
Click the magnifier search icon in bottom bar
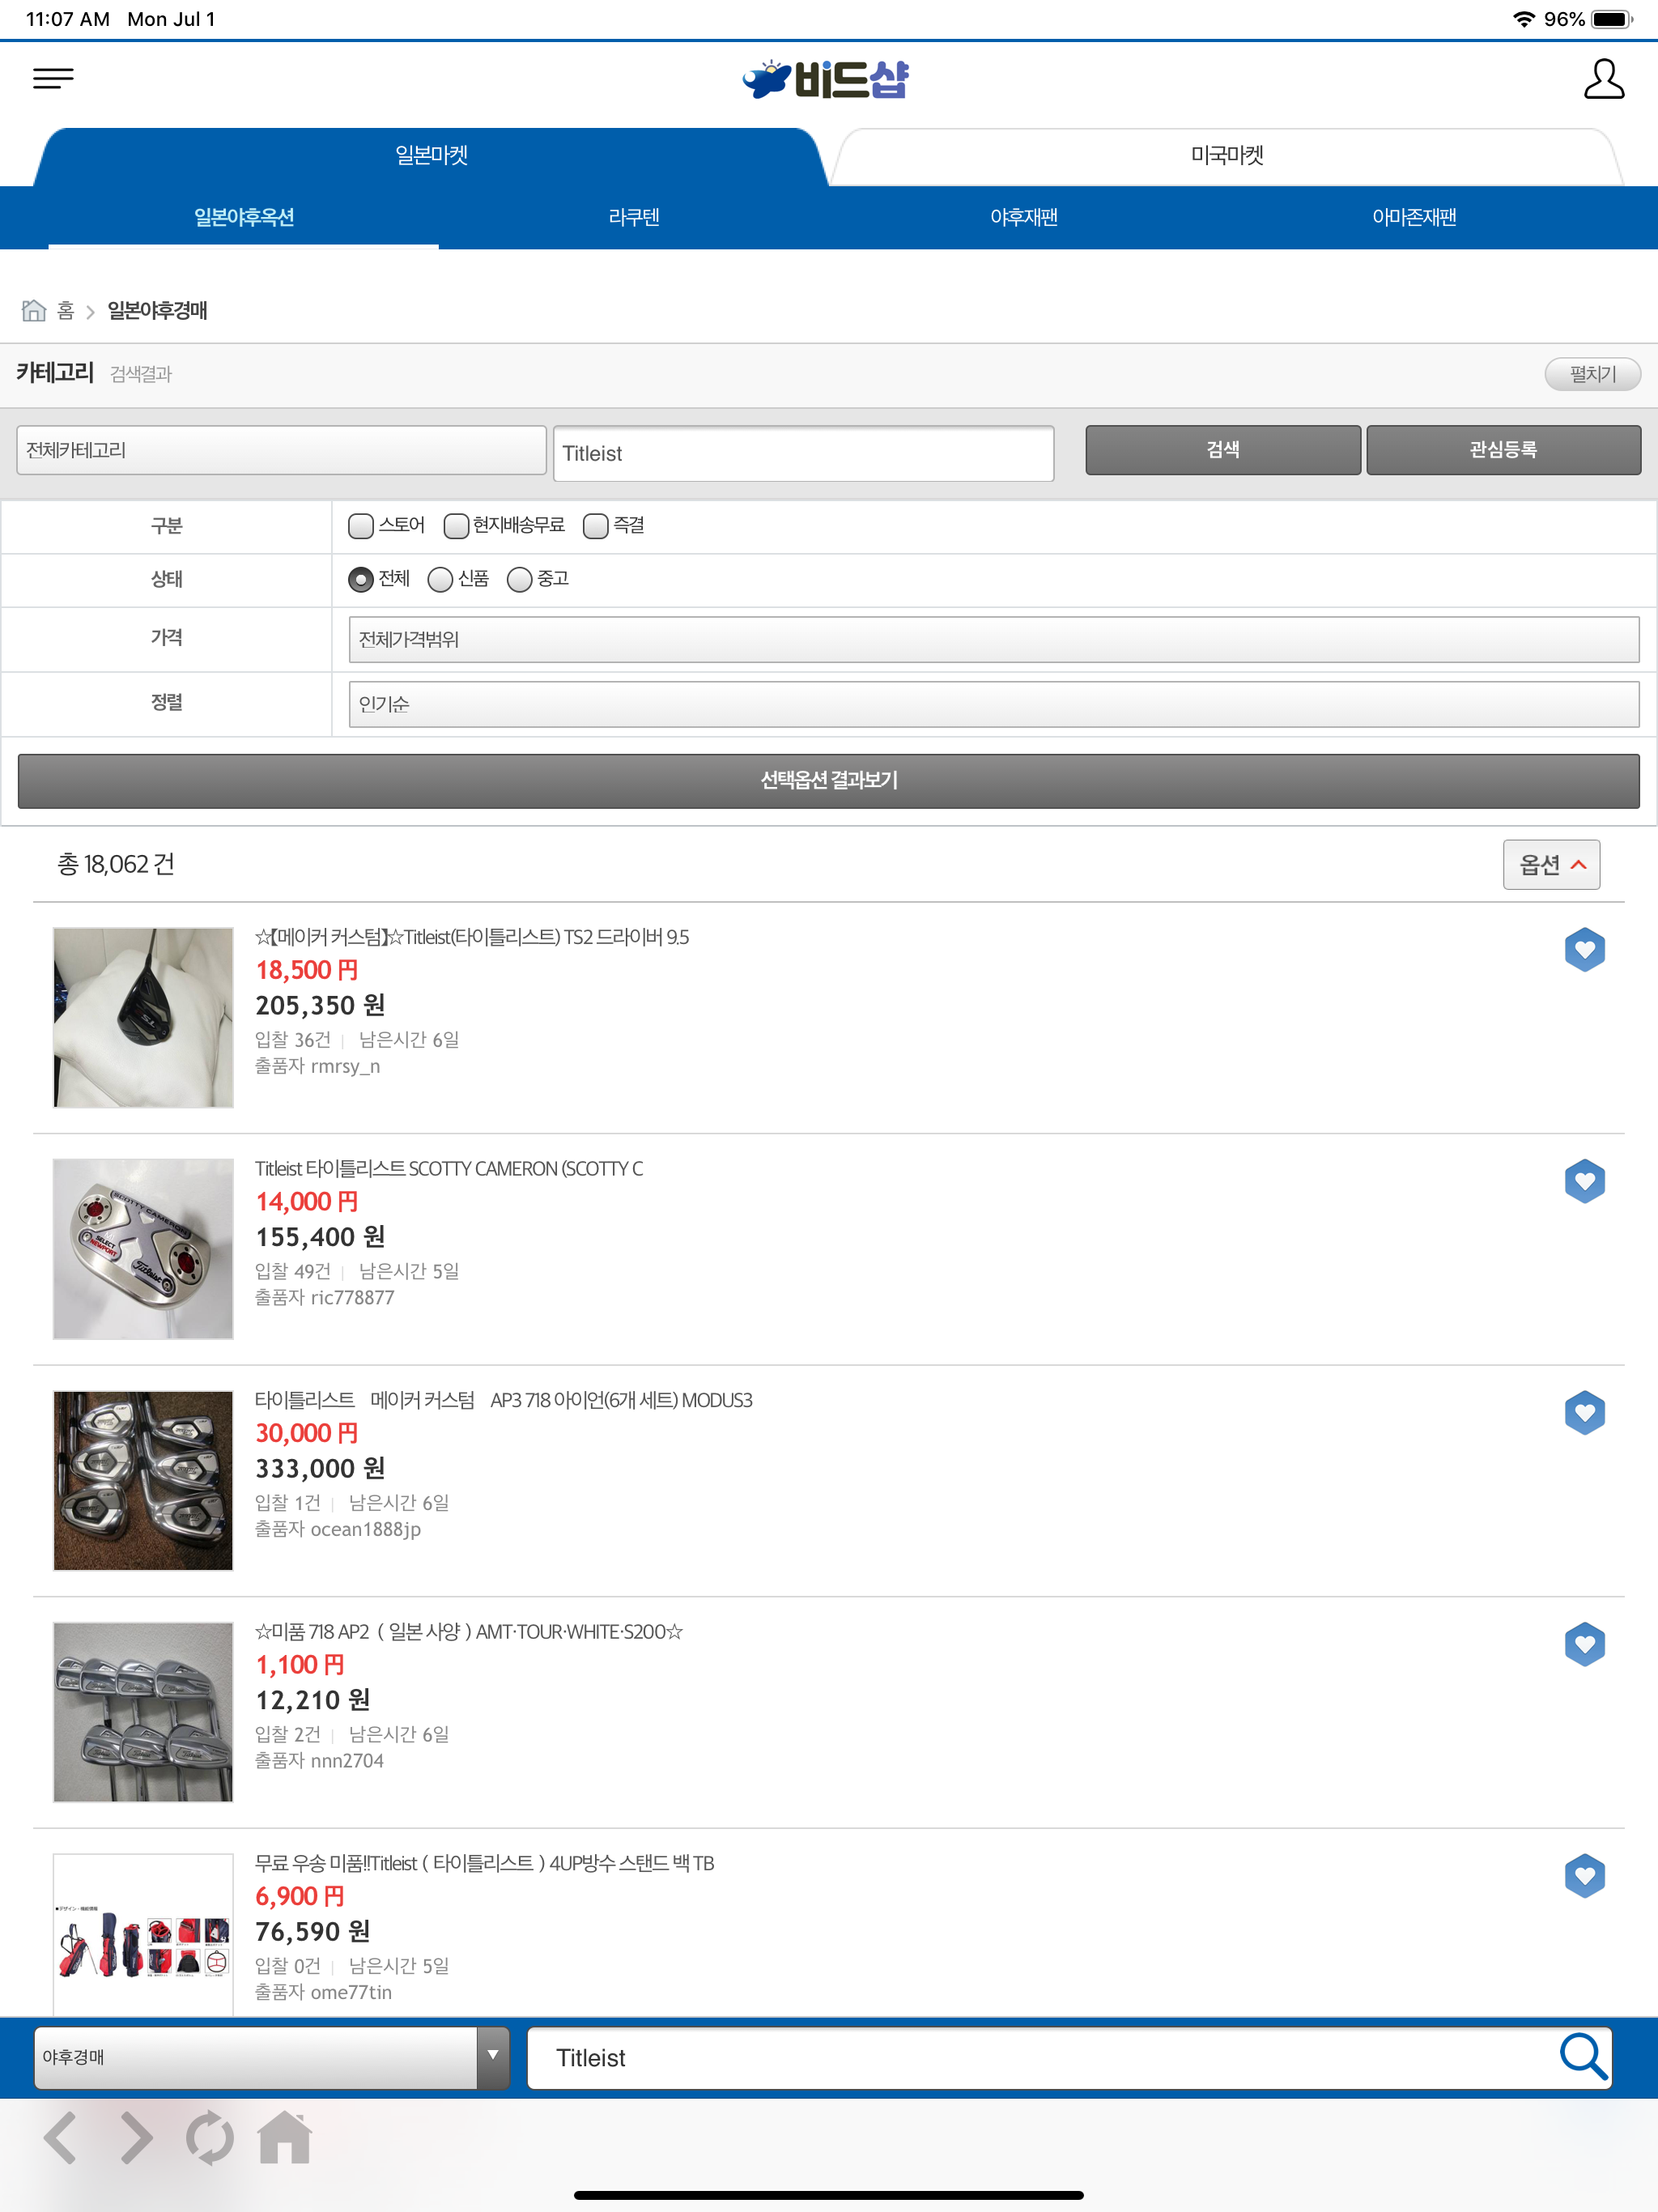(x=1583, y=2058)
